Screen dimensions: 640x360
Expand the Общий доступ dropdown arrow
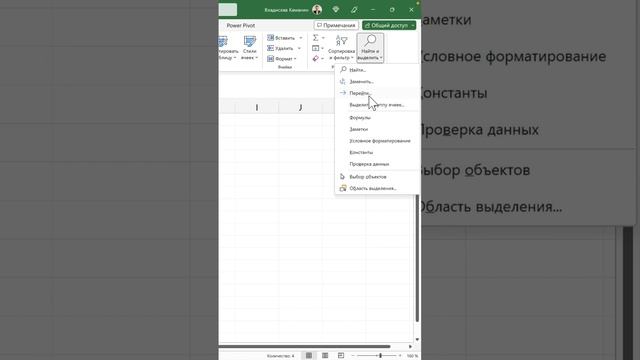(x=413, y=25)
